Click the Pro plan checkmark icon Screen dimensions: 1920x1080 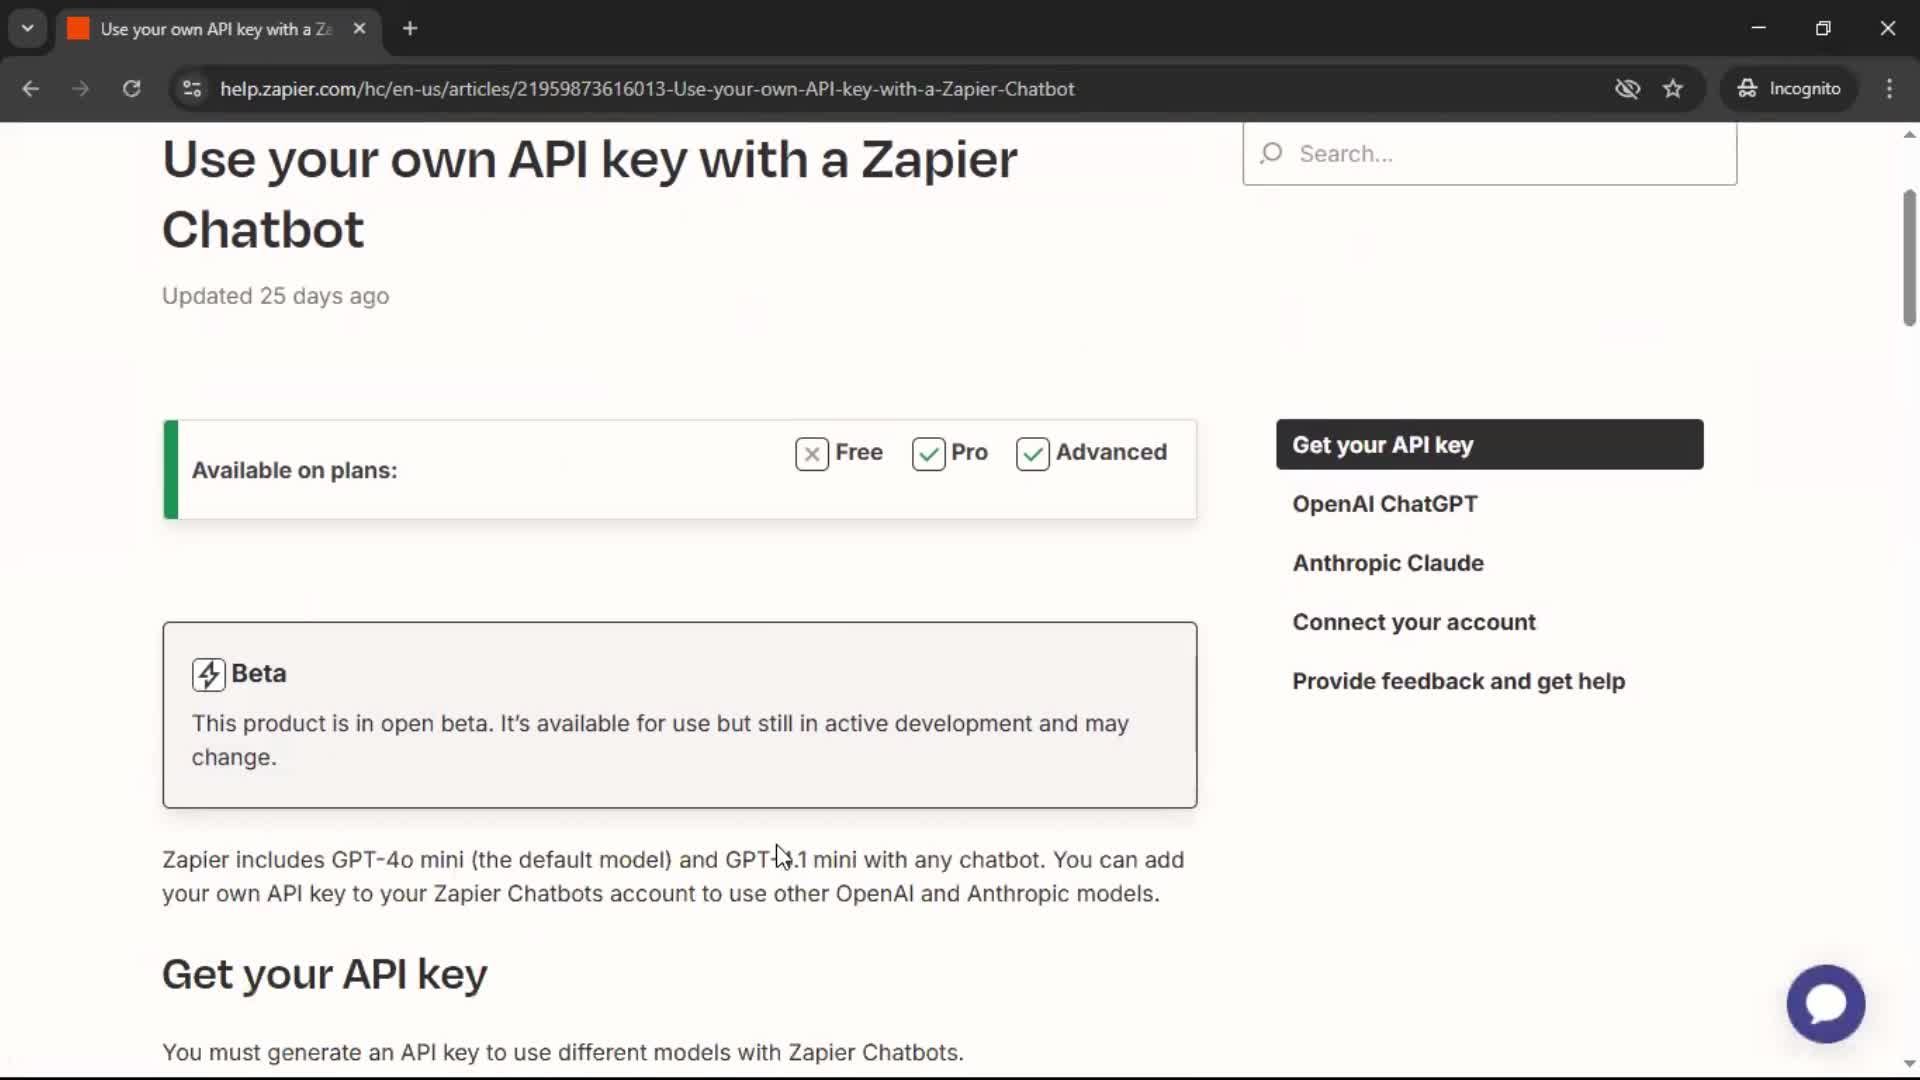point(928,455)
